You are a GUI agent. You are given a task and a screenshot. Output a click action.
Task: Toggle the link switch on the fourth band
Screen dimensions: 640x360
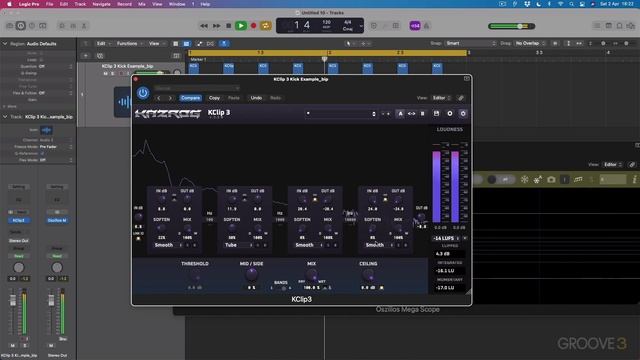tap(385, 200)
